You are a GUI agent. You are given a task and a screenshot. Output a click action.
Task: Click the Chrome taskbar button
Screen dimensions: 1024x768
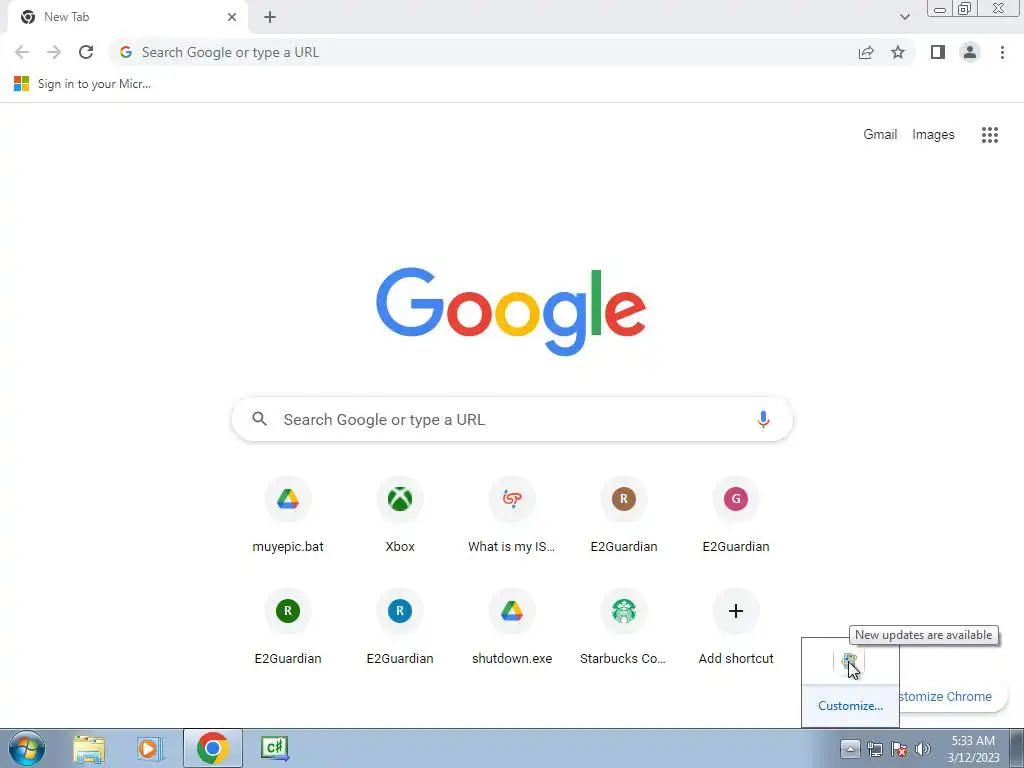(x=212, y=748)
